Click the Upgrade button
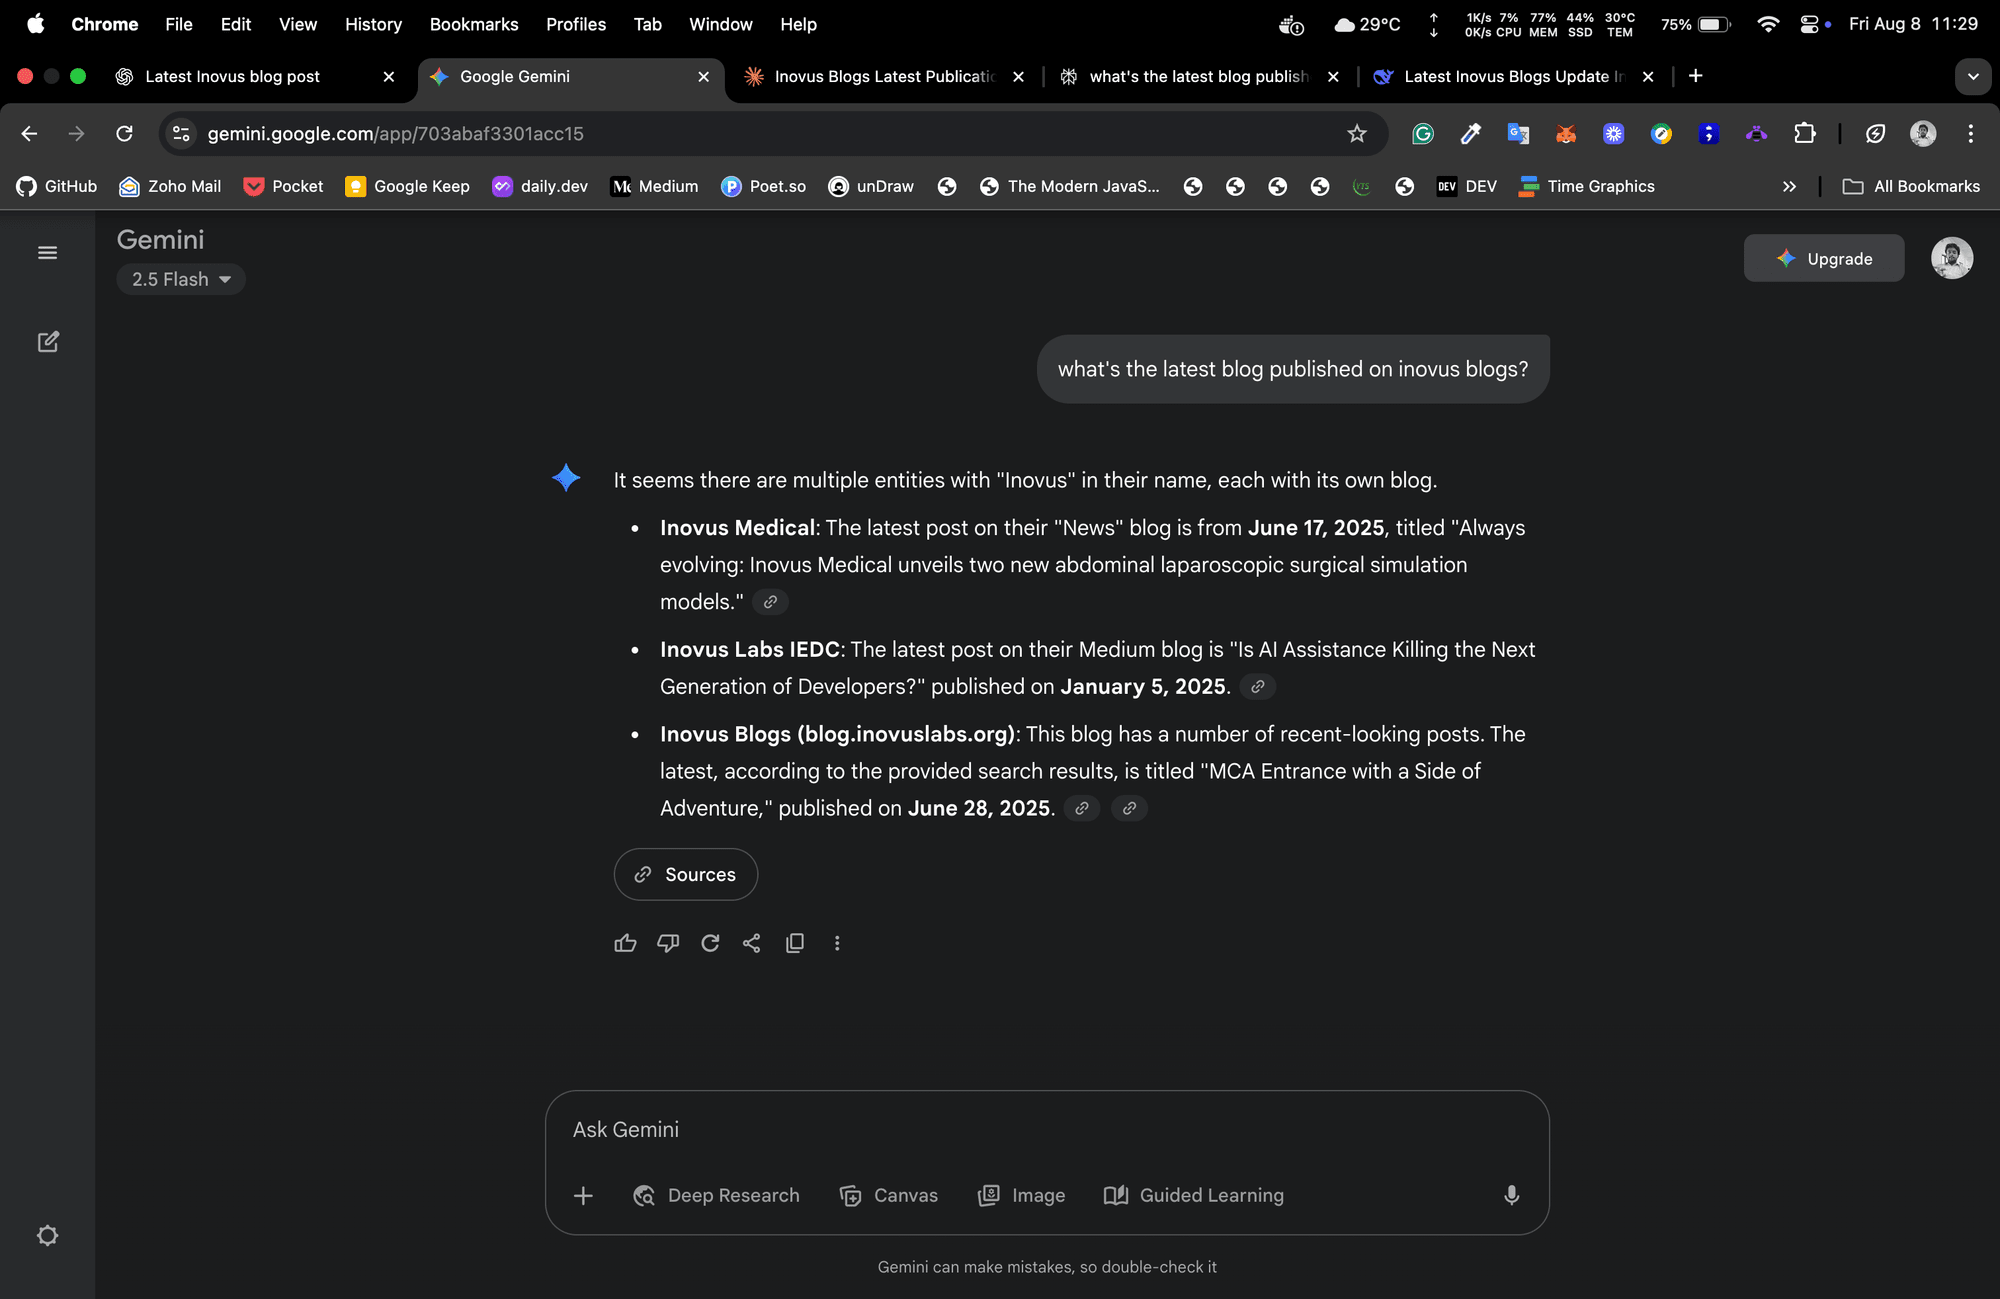The width and height of the screenshot is (2000, 1299). click(x=1823, y=258)
